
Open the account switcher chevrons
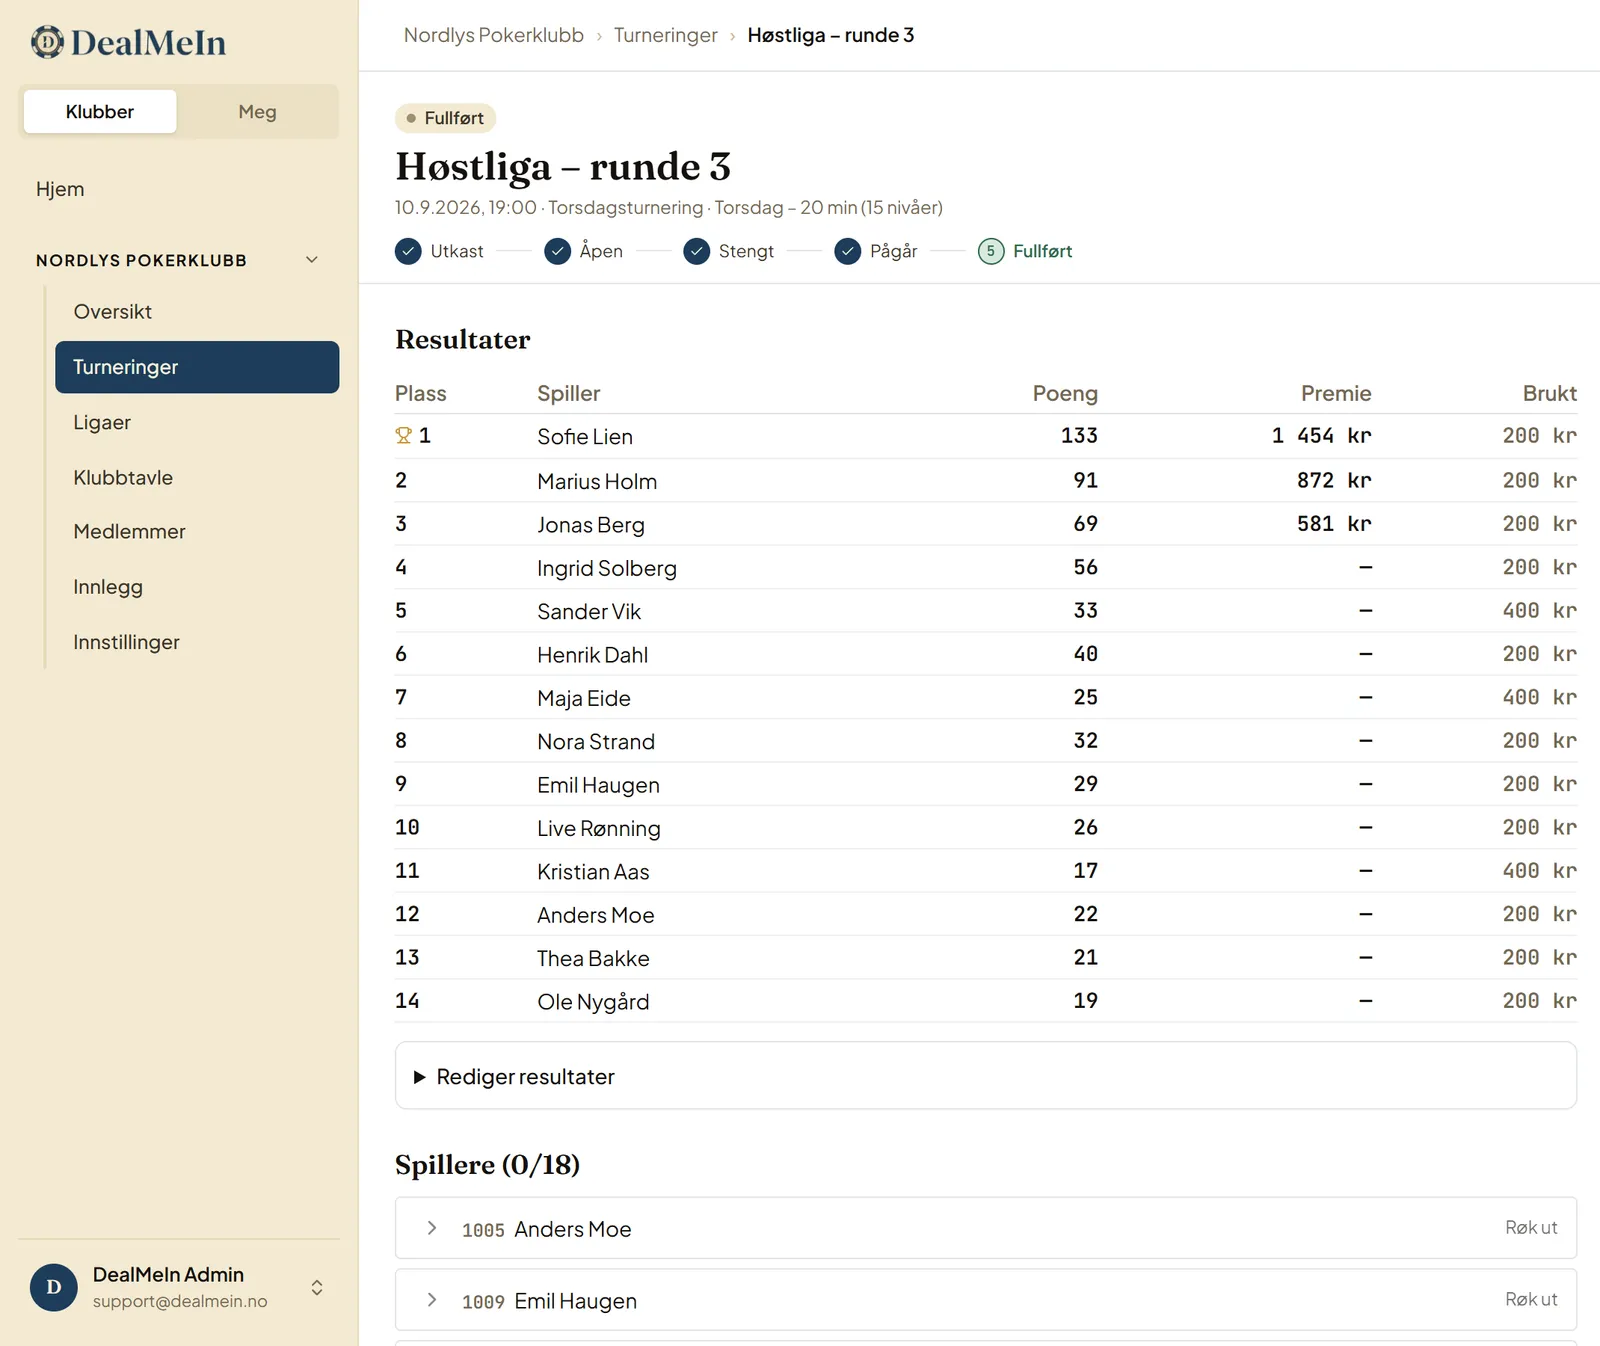(317, 1287)
